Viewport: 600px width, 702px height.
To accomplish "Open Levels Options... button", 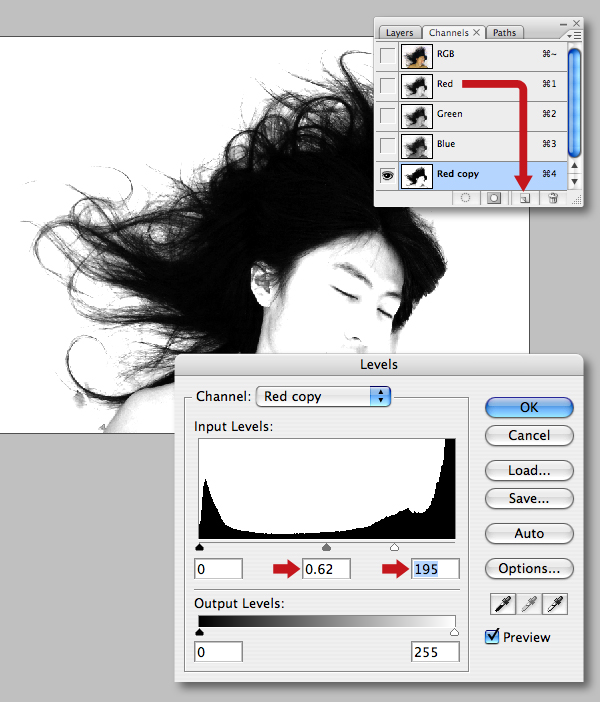I will pyautogui.click(x=529, y=568).
